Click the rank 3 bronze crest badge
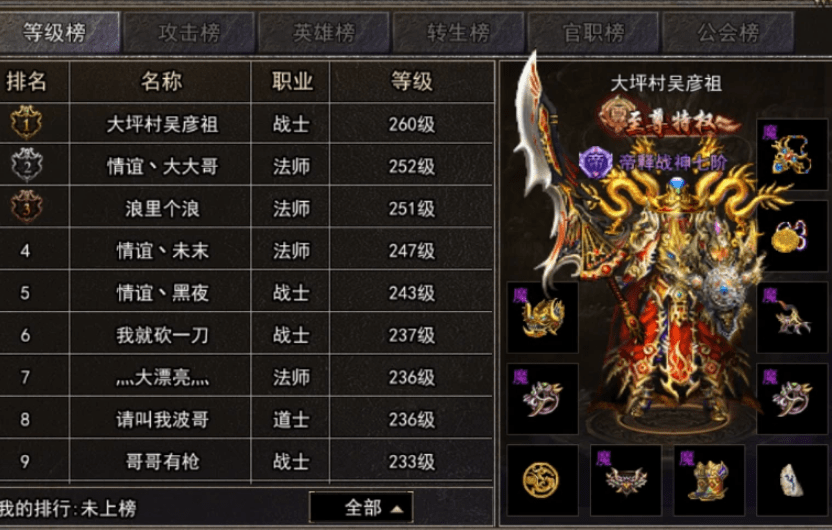Viewport: 832px width, 530px height. [27, 206]
